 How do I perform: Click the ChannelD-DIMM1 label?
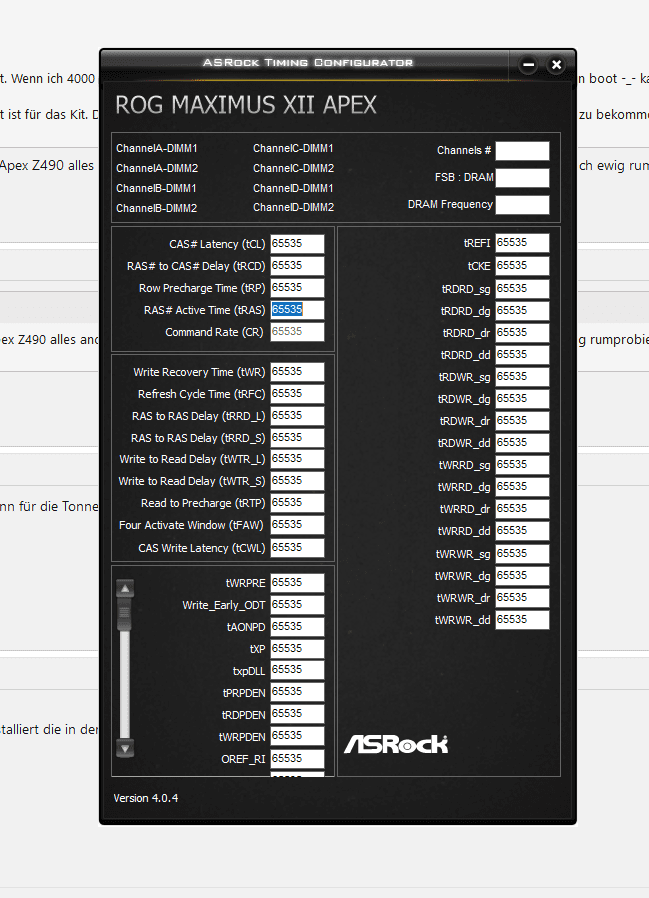coord(293,188)
